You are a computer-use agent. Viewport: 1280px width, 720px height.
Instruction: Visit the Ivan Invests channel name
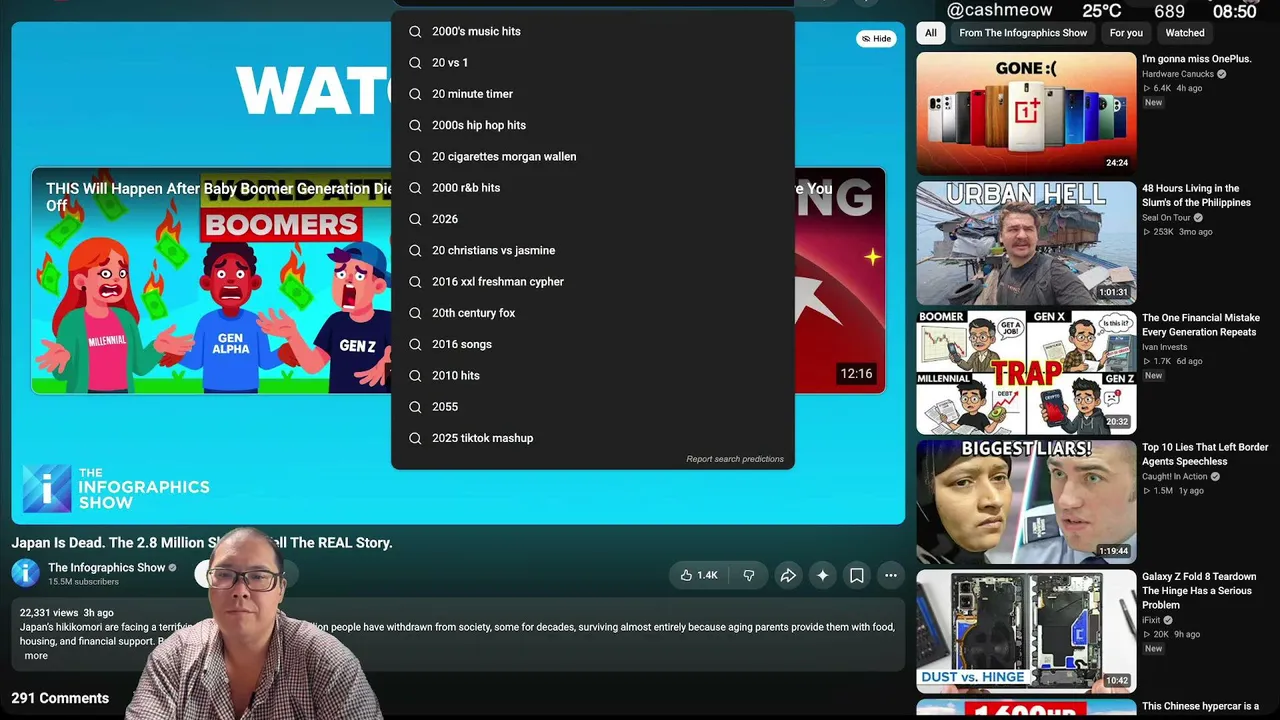(1164, 347)
